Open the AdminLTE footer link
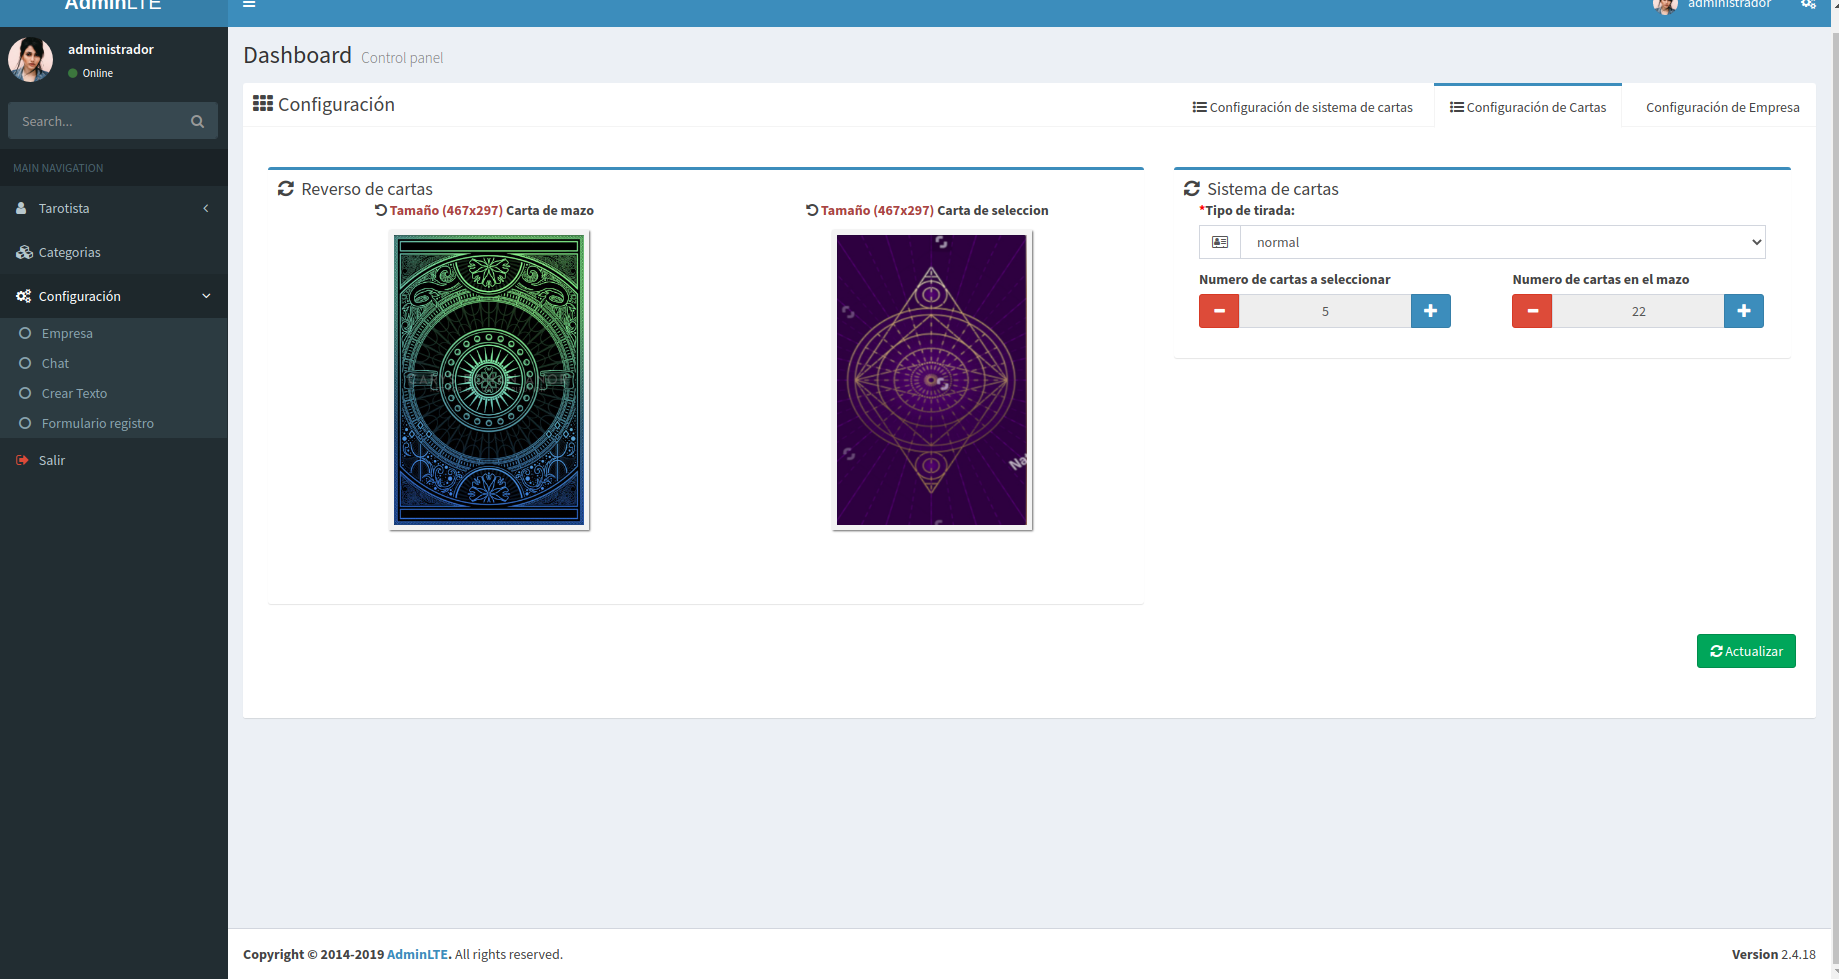Screen dimensions: 1839x979 click(417, 954)
